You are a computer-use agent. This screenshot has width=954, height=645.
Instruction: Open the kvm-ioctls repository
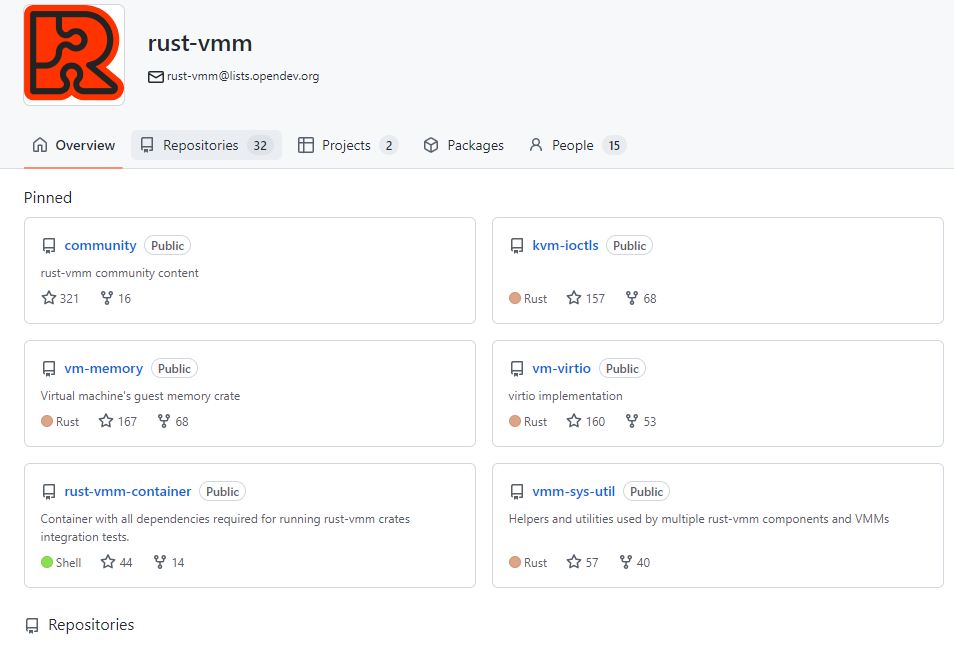(x=565, y=245)
